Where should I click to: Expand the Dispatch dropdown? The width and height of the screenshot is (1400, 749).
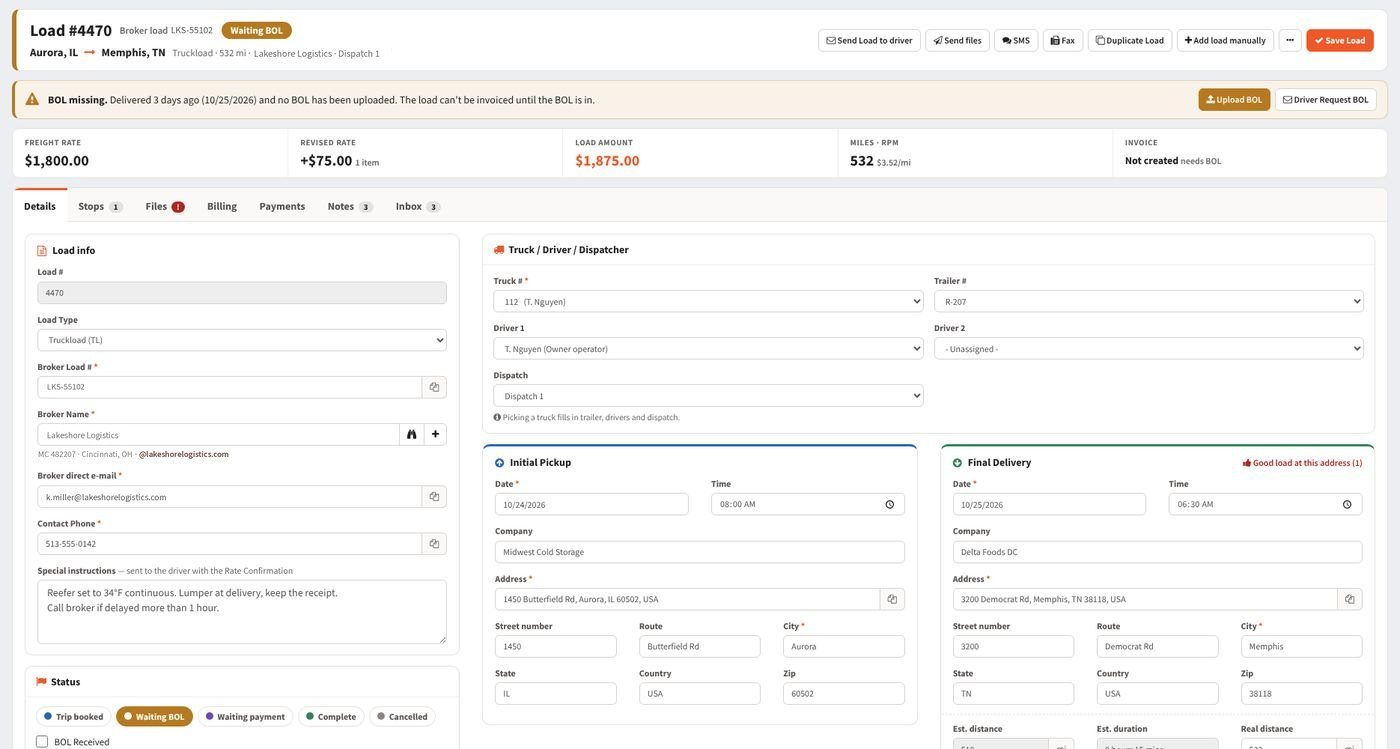[708, 396]
